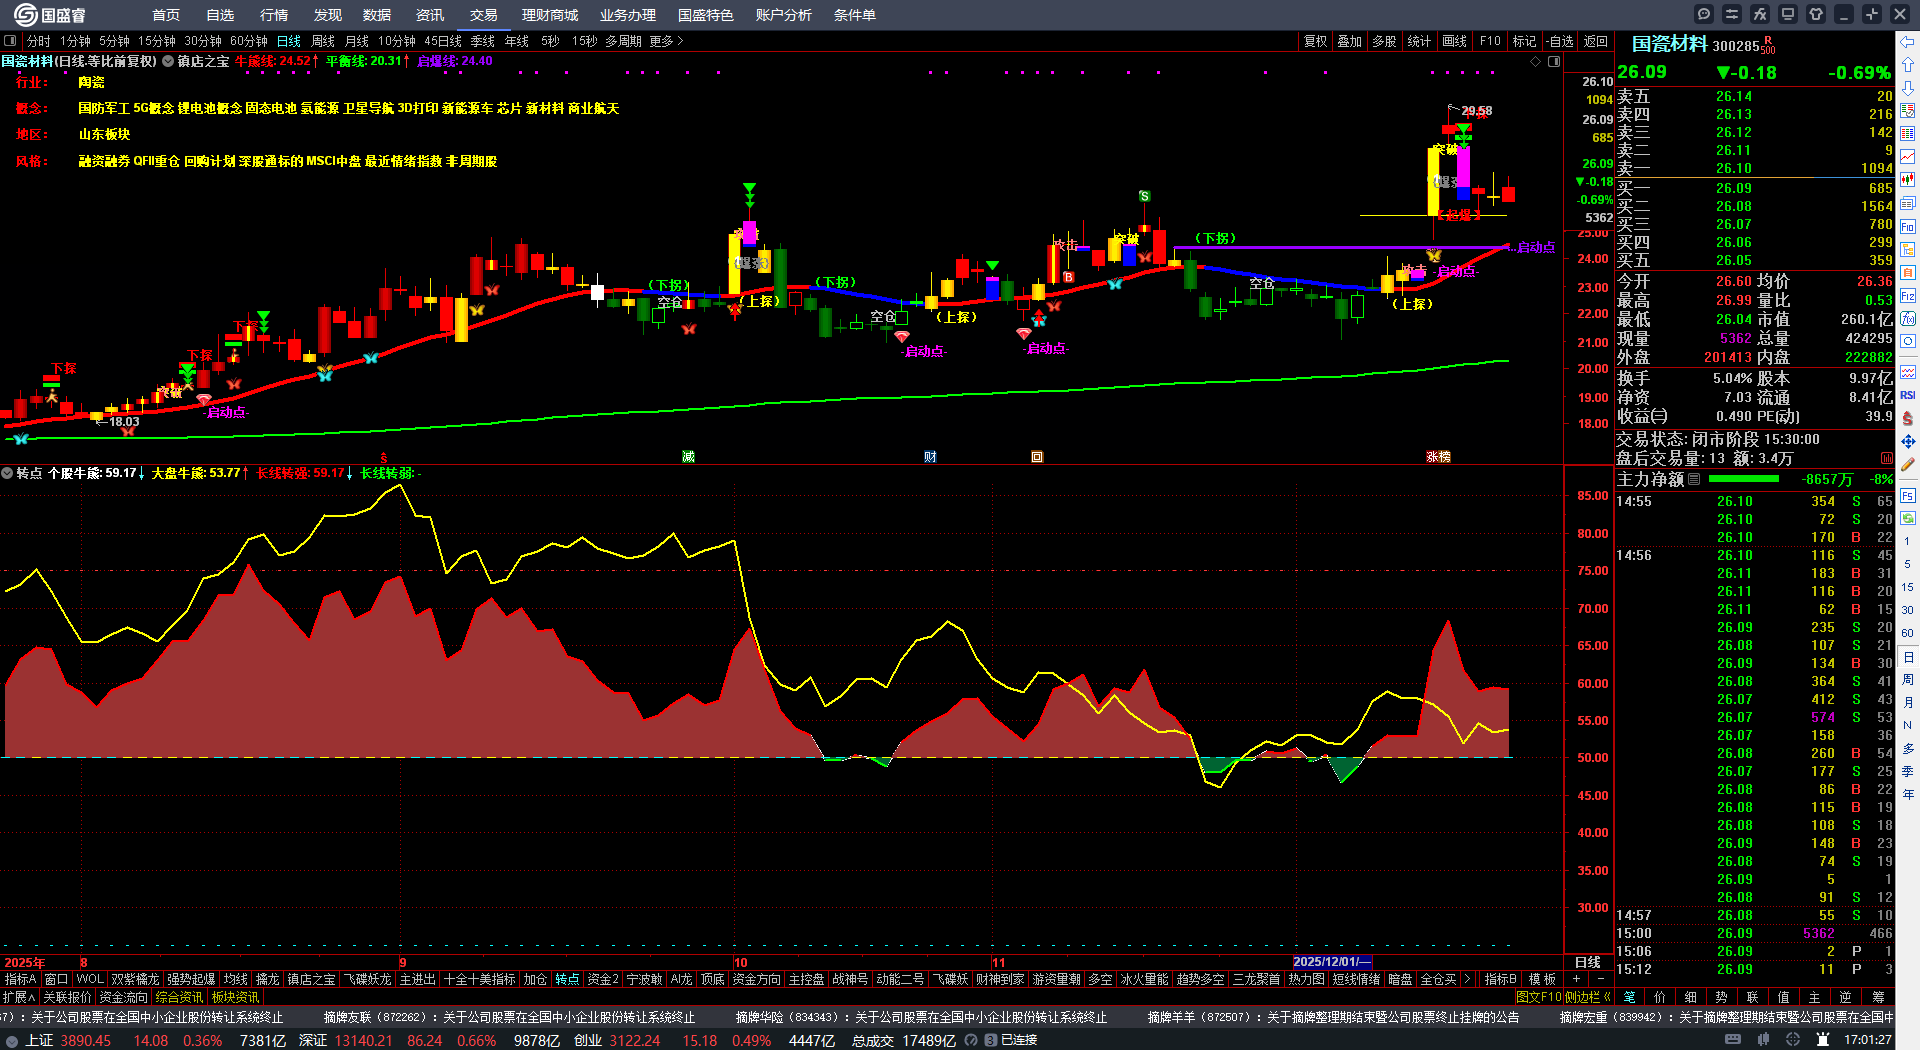Click the back arrow icon in right sidebar
This screenshot has height=1050, width=1920.
pos(1908,42)
